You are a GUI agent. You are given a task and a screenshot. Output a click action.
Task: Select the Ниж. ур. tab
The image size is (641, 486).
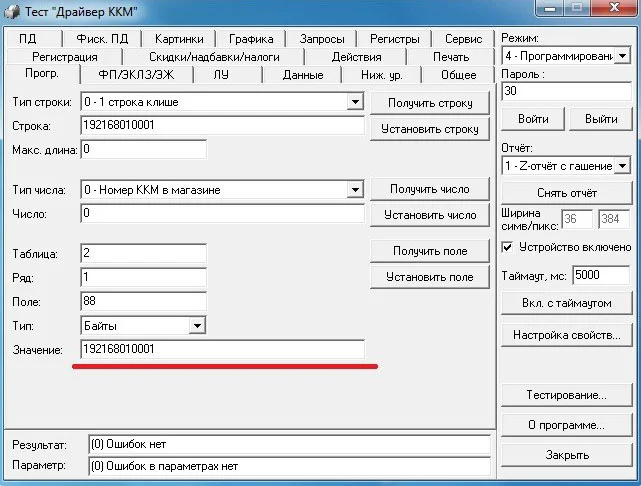(381, 75)
